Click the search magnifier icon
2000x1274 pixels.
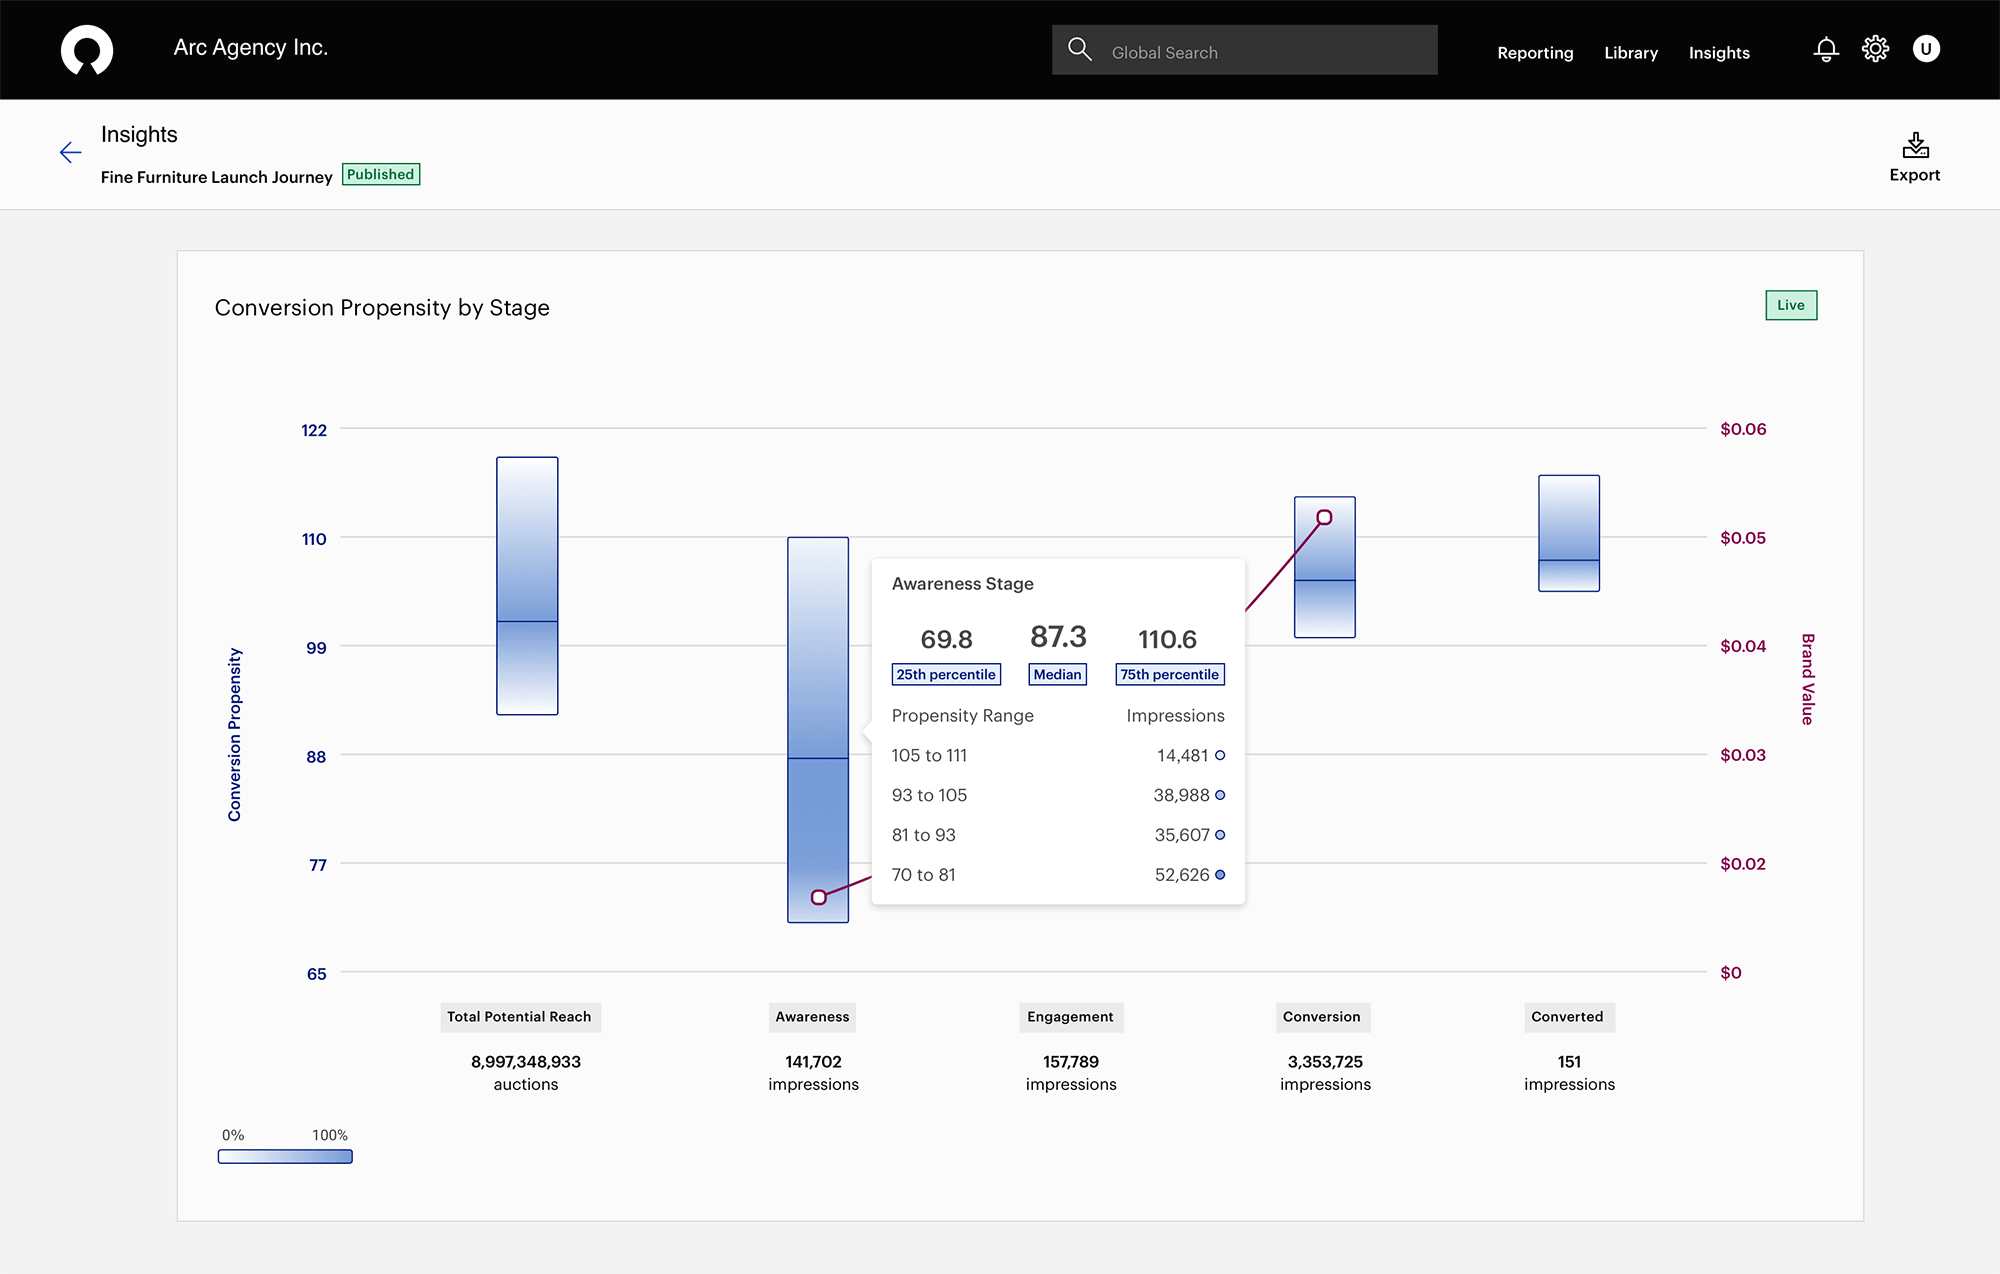pyautogui.click(x=1079, y=49)
